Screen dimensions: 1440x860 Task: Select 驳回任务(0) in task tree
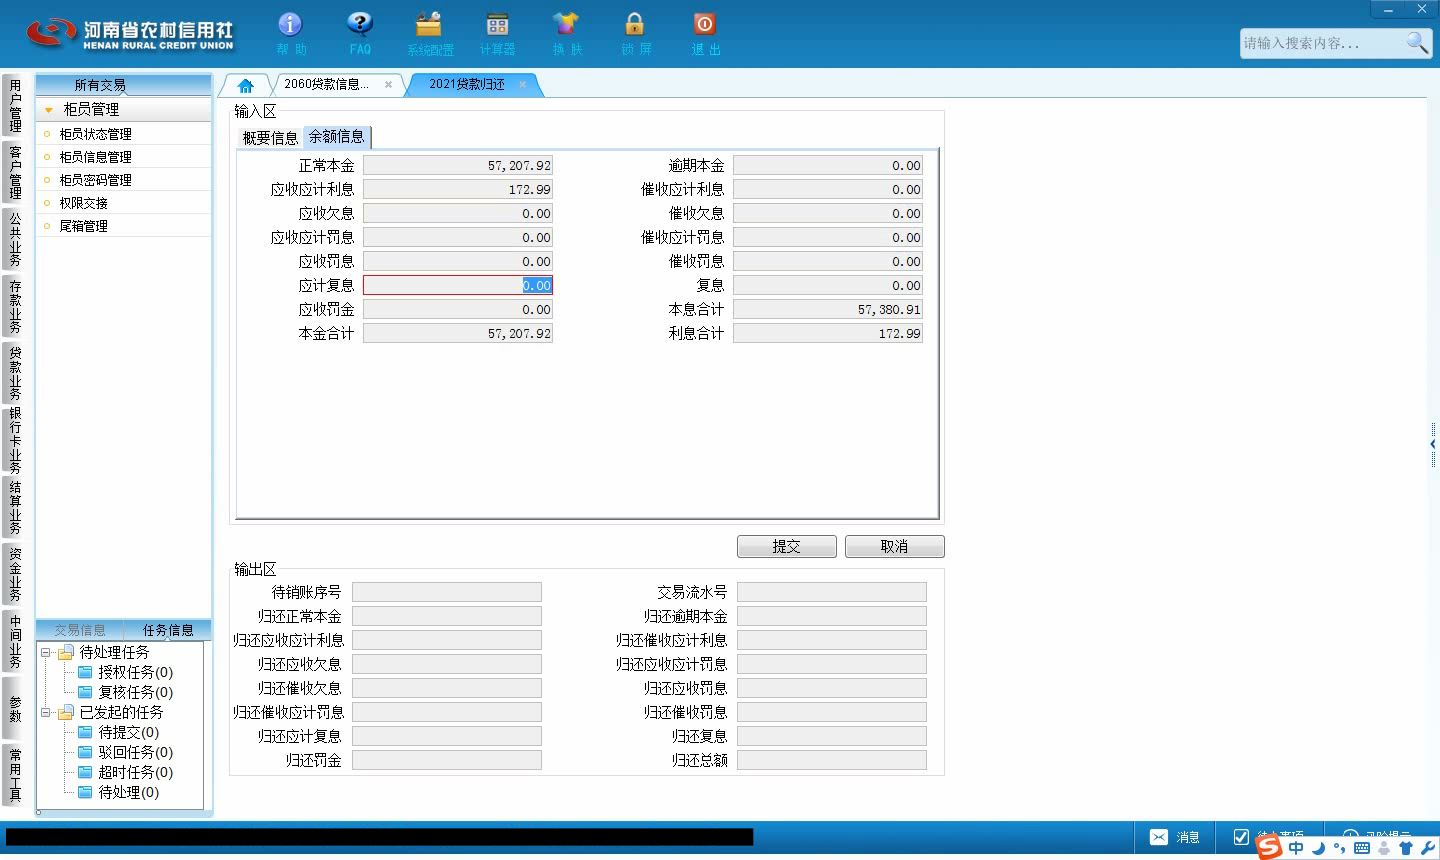pyautogui.click(x=135, y=752)
